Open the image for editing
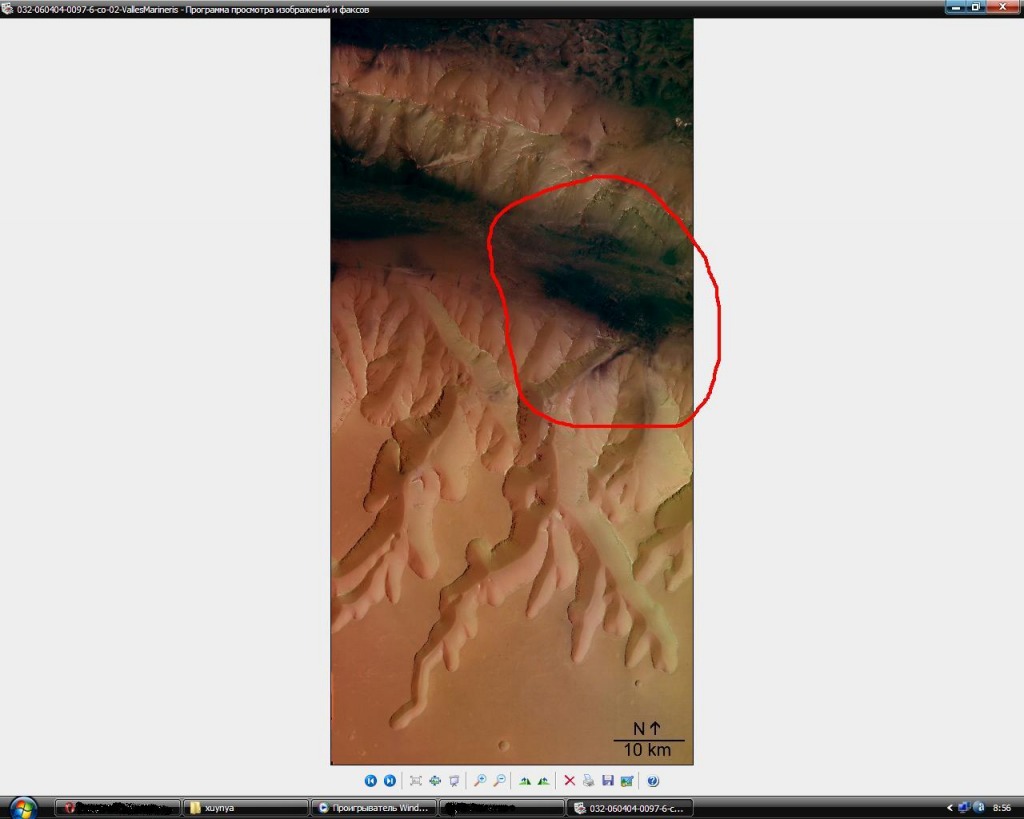The height and width of the screenshot is (819, 1024). 626,781
